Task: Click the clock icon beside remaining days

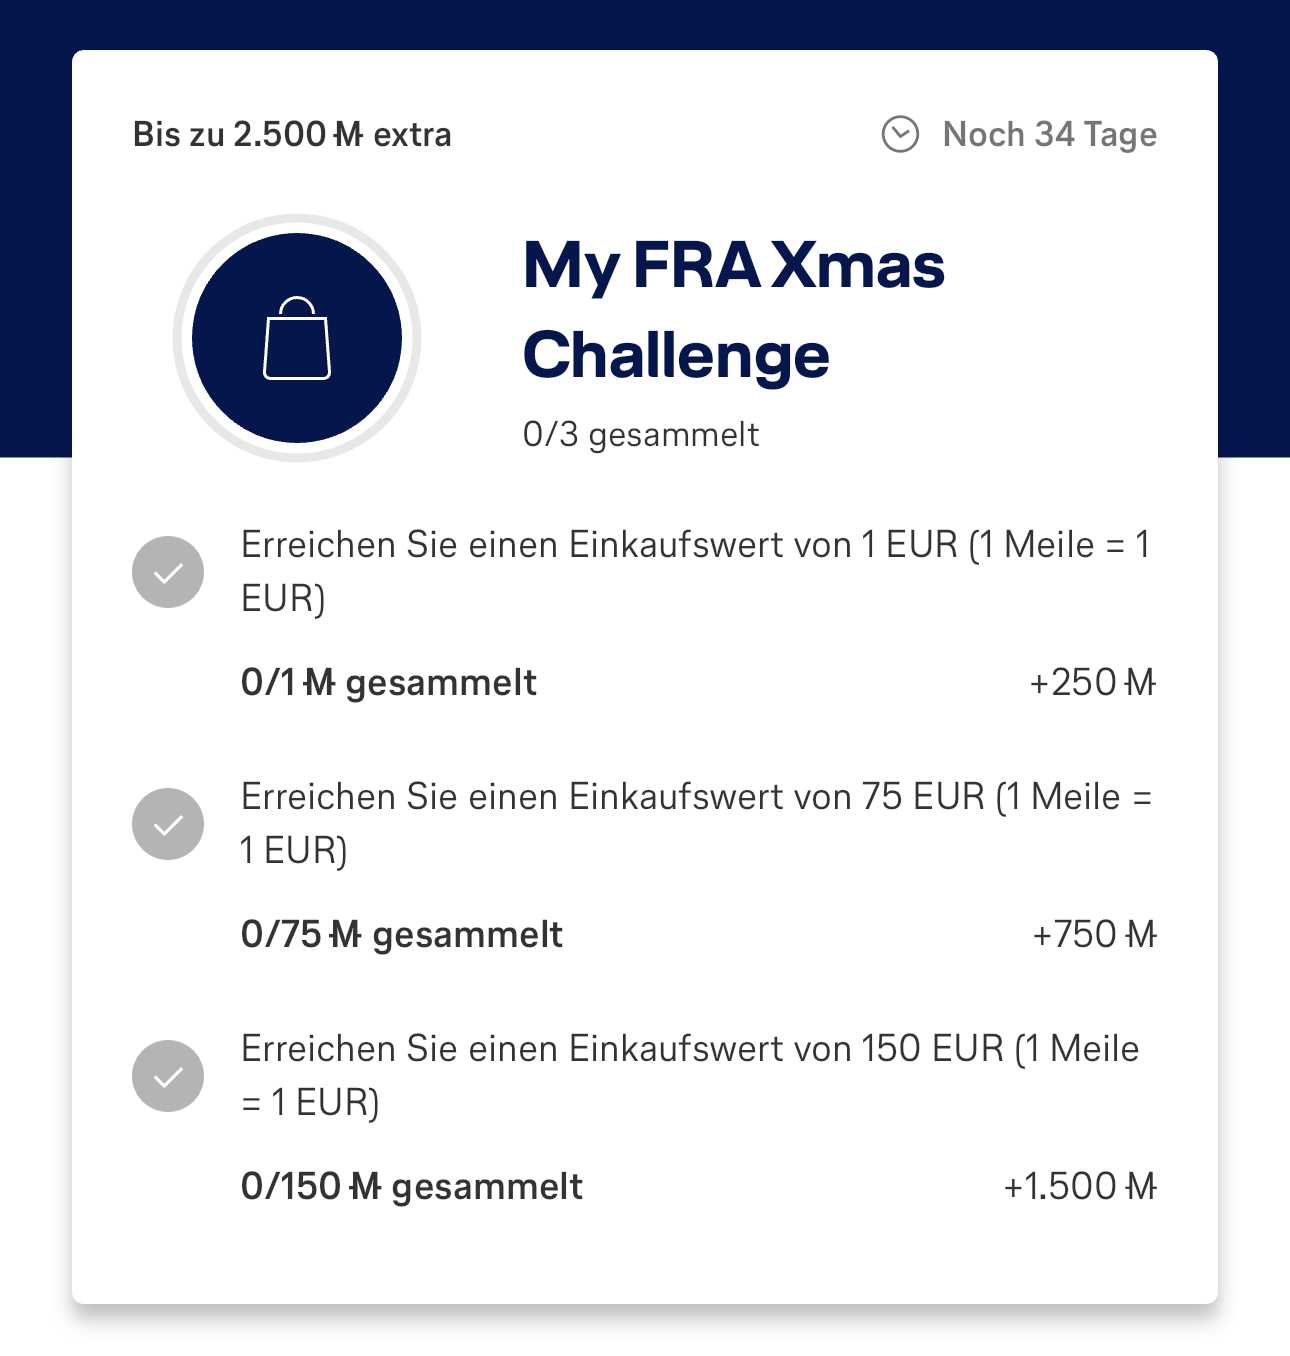Action: 900,134
